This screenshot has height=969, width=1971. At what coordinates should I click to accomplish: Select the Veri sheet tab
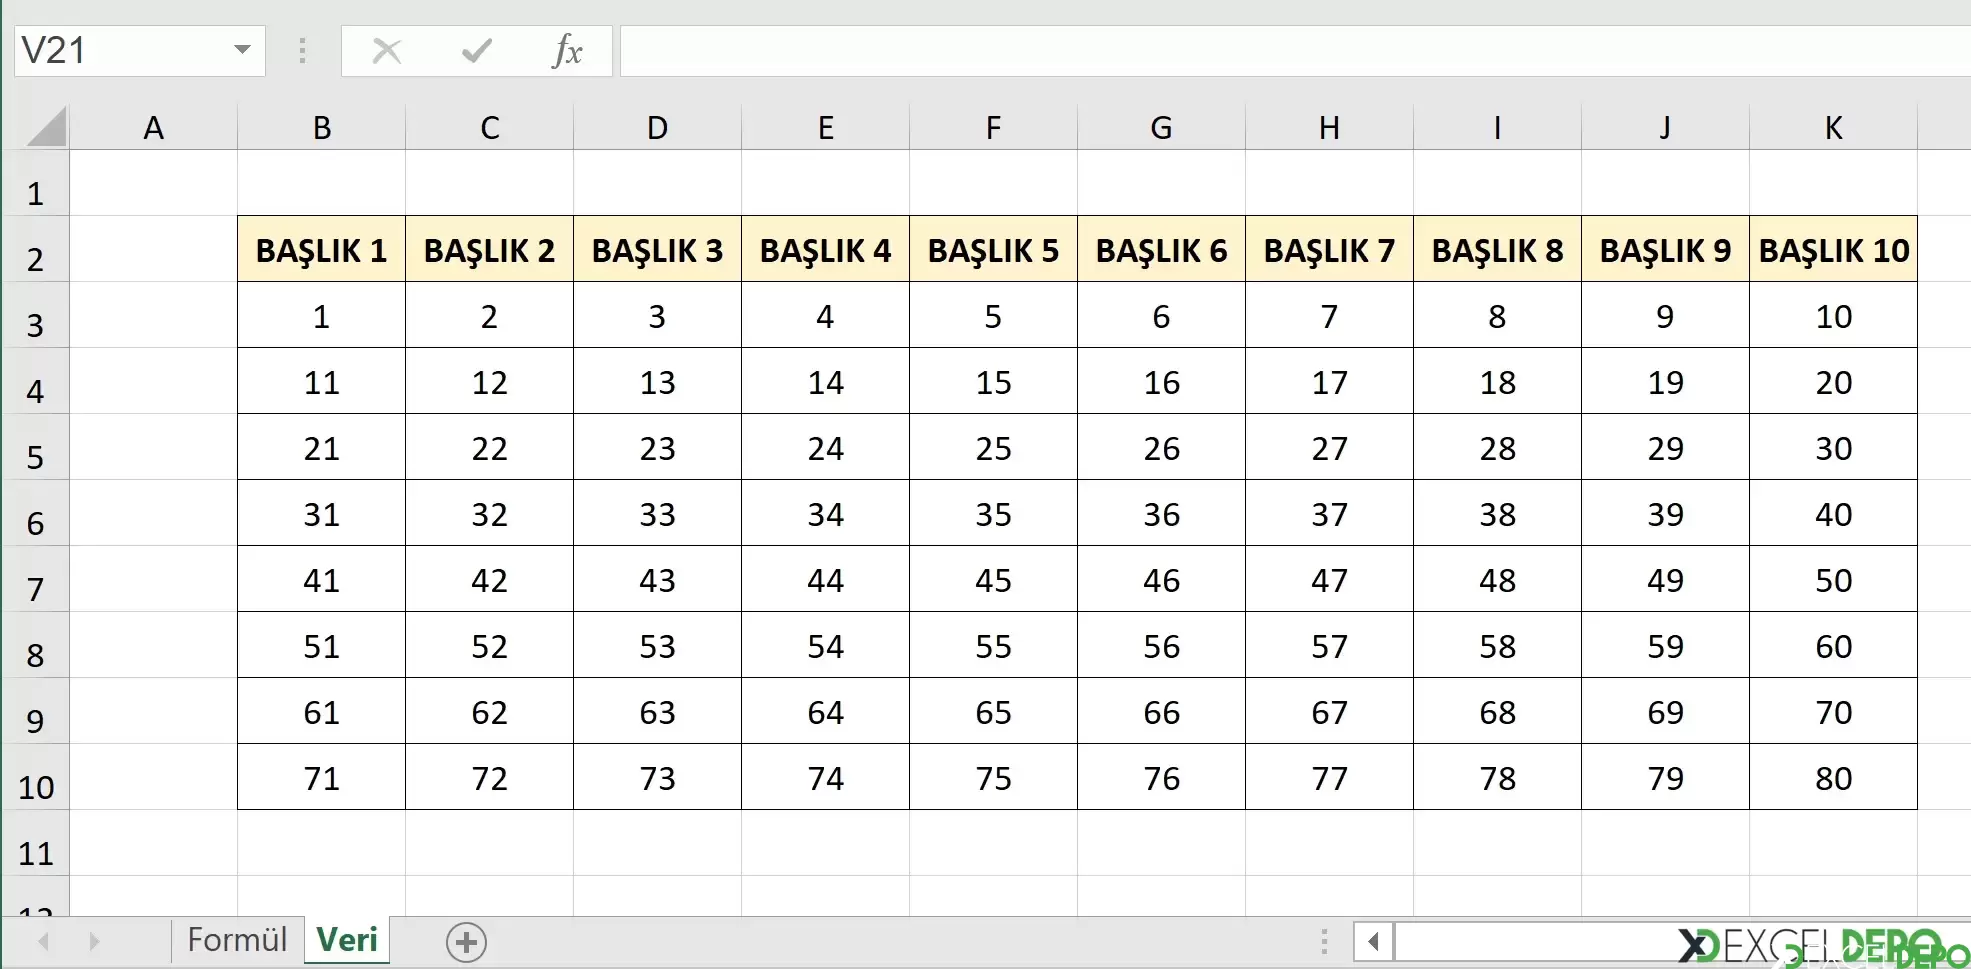[347, 940]
